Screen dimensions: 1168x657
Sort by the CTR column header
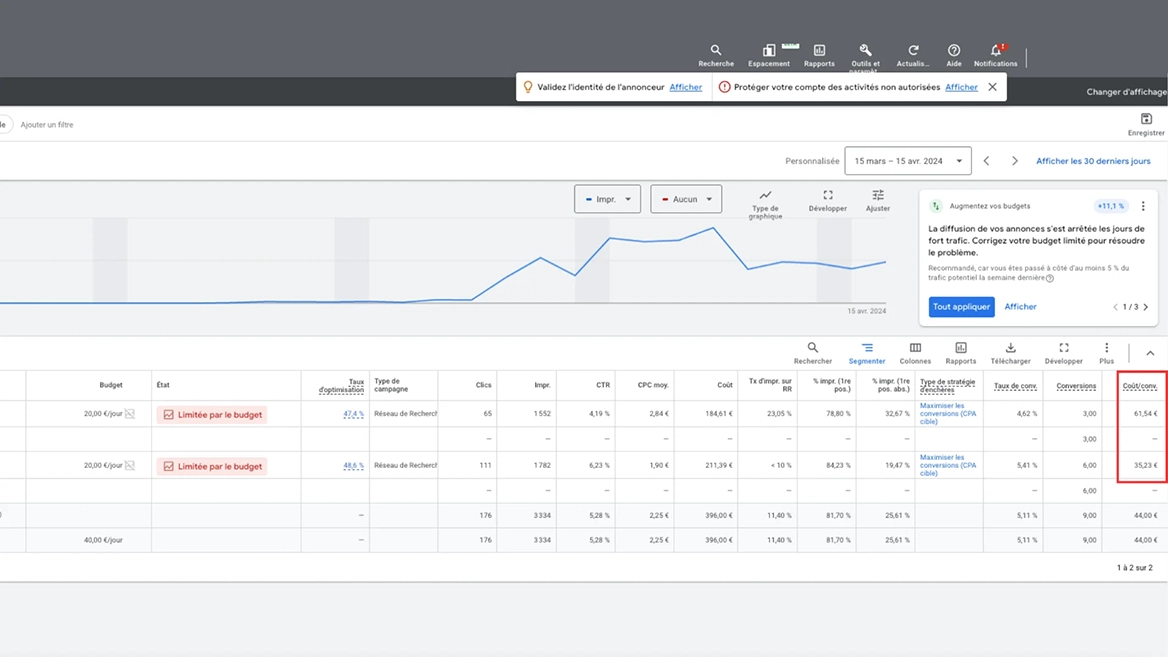pyautogui.click(x=603, y=385)
